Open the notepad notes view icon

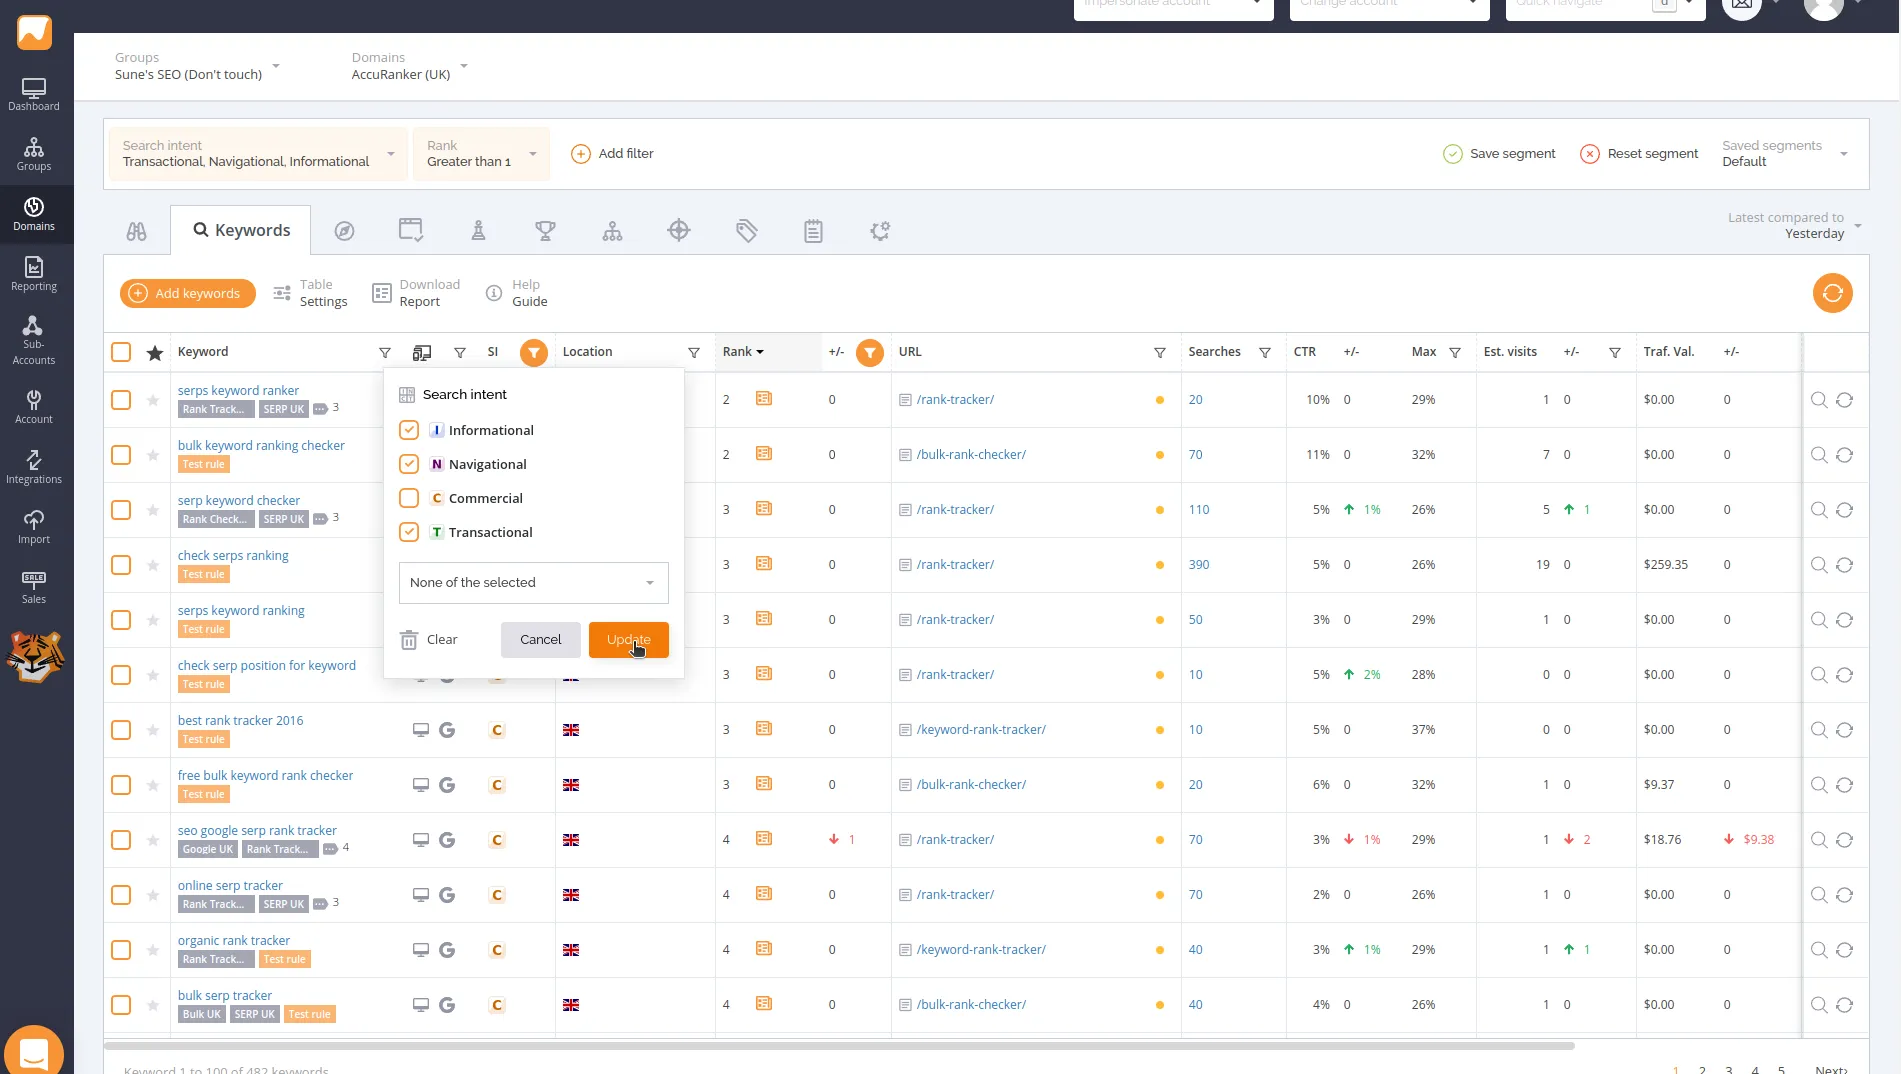coord(813,230)
